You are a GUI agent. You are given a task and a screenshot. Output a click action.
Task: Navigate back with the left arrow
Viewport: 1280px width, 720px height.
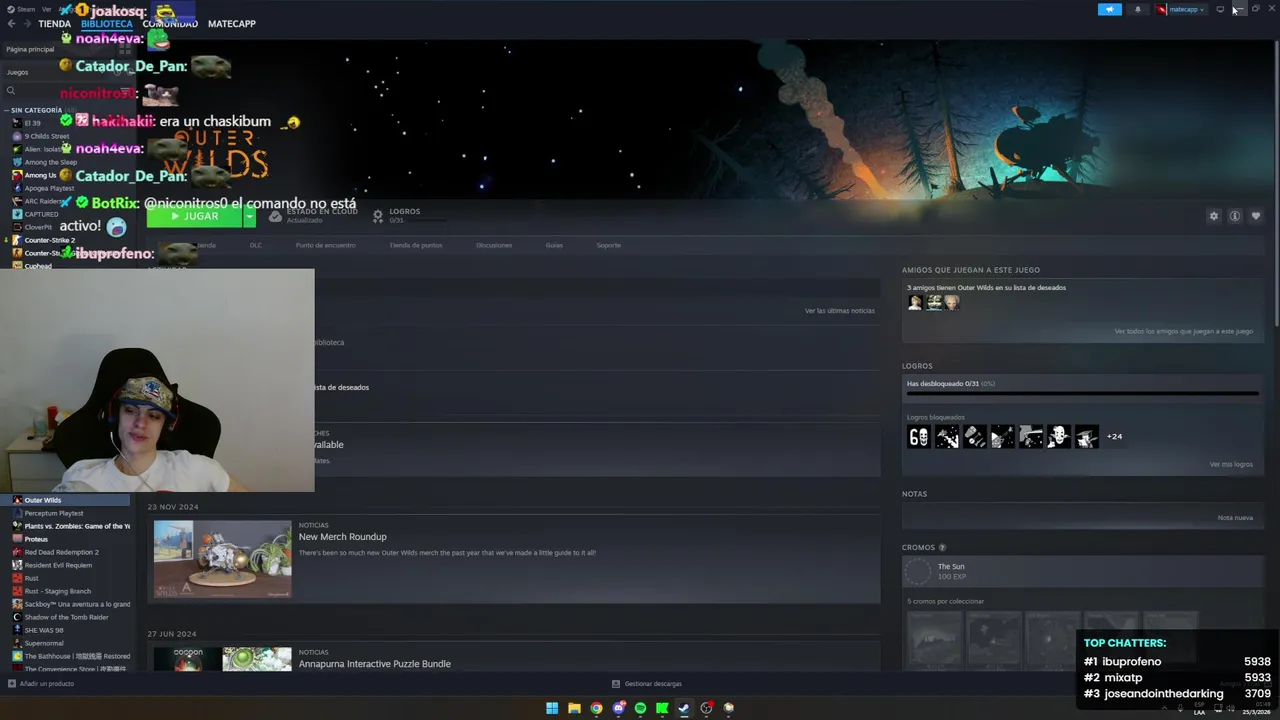tap(12, 24)
